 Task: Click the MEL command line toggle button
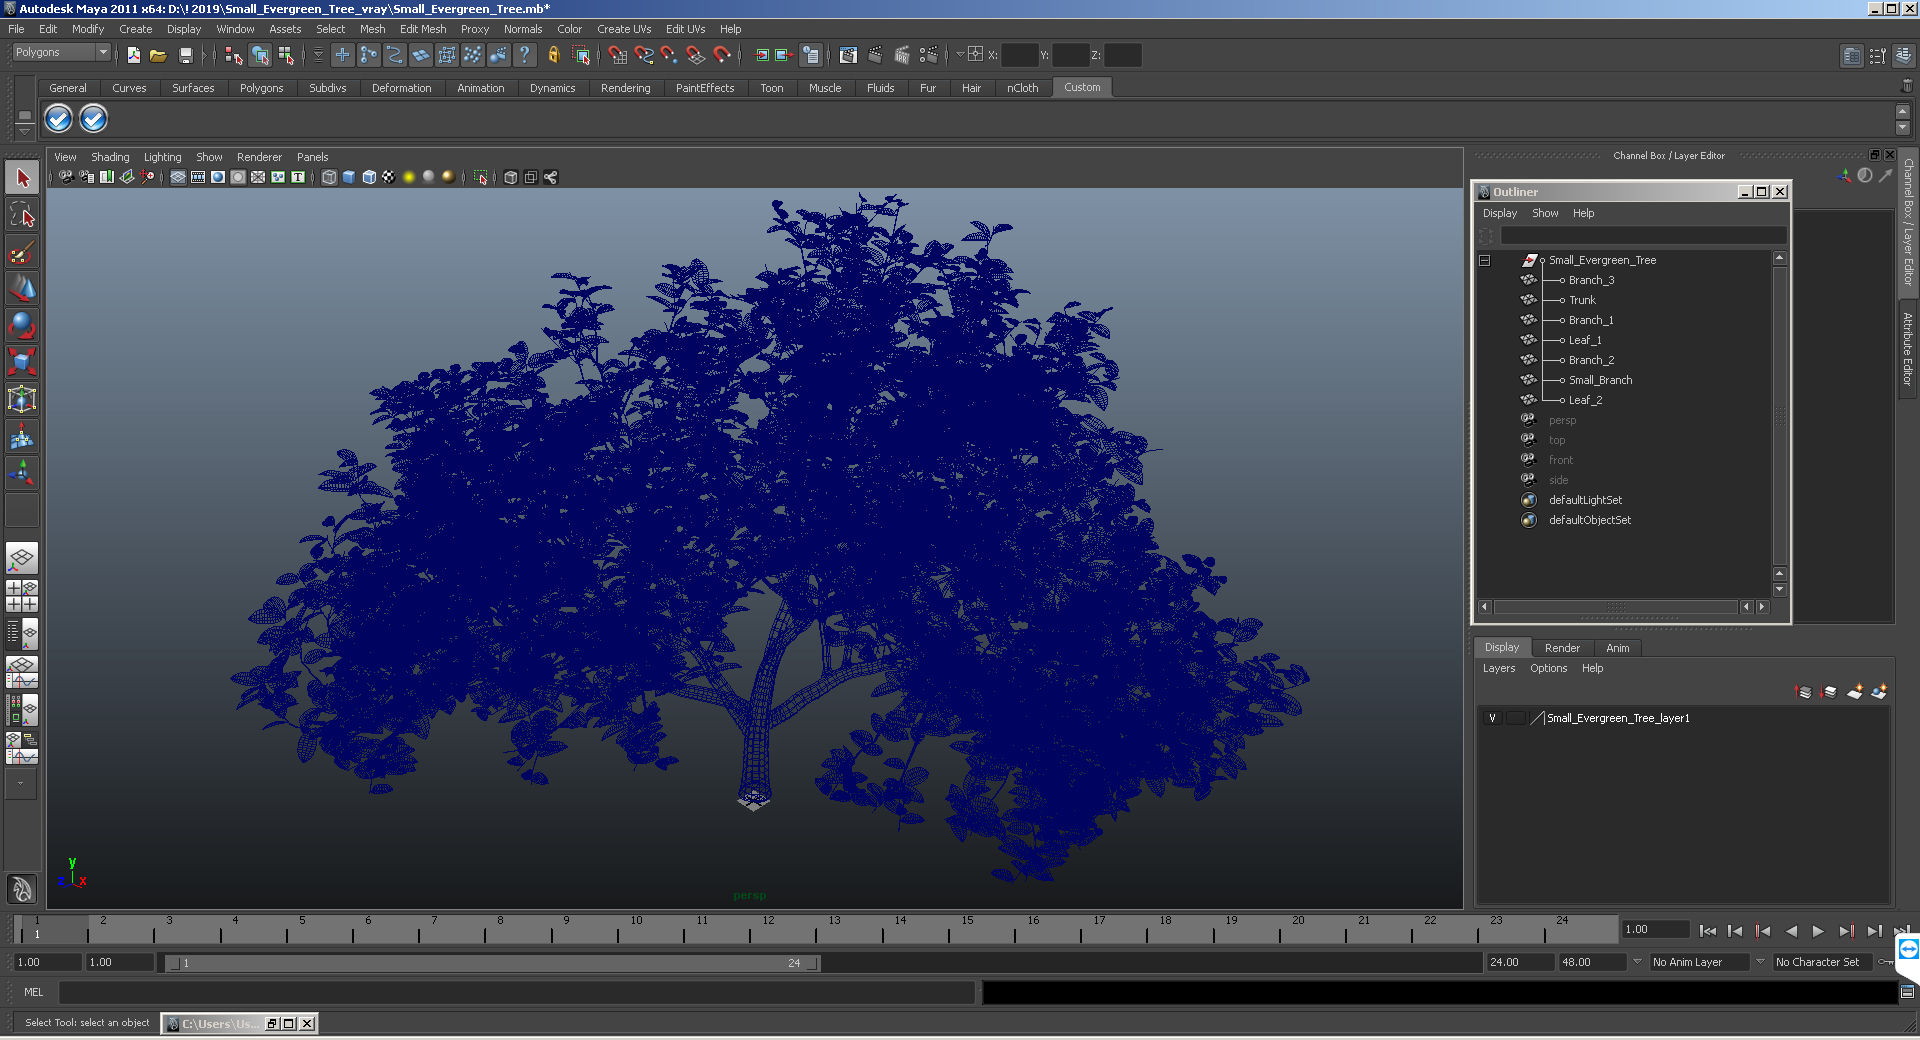34,992
